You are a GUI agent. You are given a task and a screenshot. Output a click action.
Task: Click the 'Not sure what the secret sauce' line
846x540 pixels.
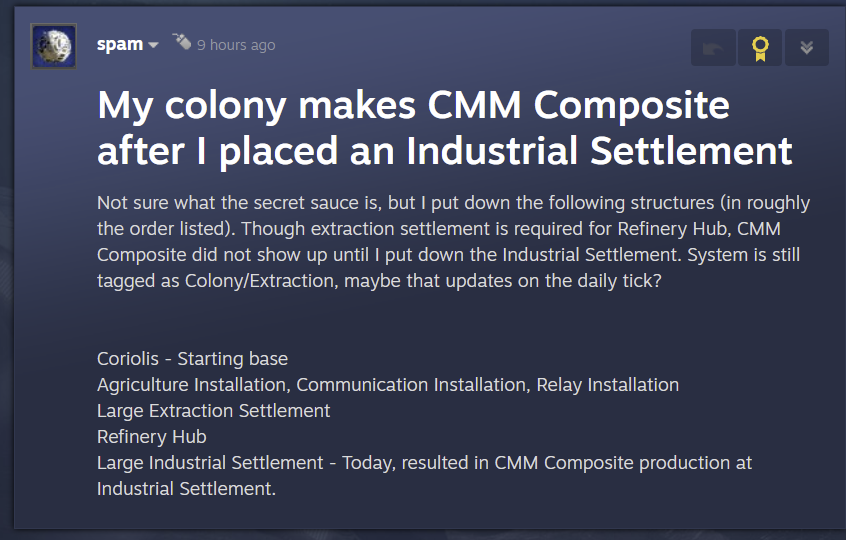click(x=453, y=203)
